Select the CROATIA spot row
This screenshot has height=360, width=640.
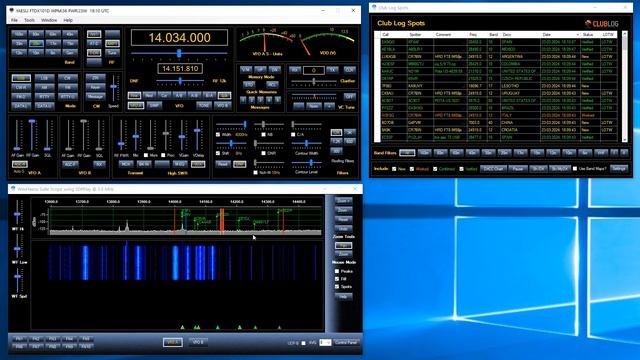(499, 130)
